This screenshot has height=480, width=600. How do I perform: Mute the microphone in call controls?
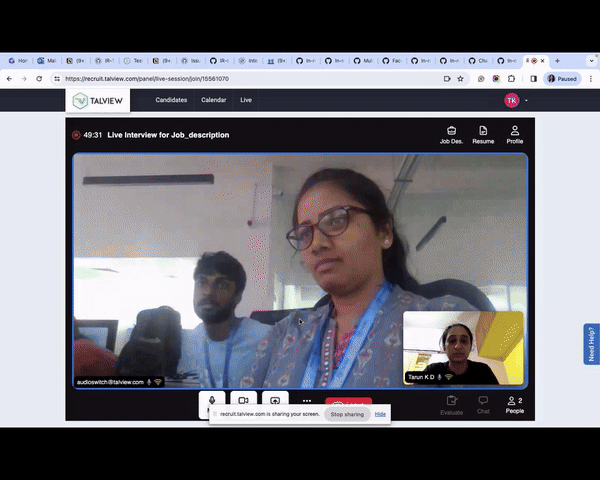tap(212, 401)
